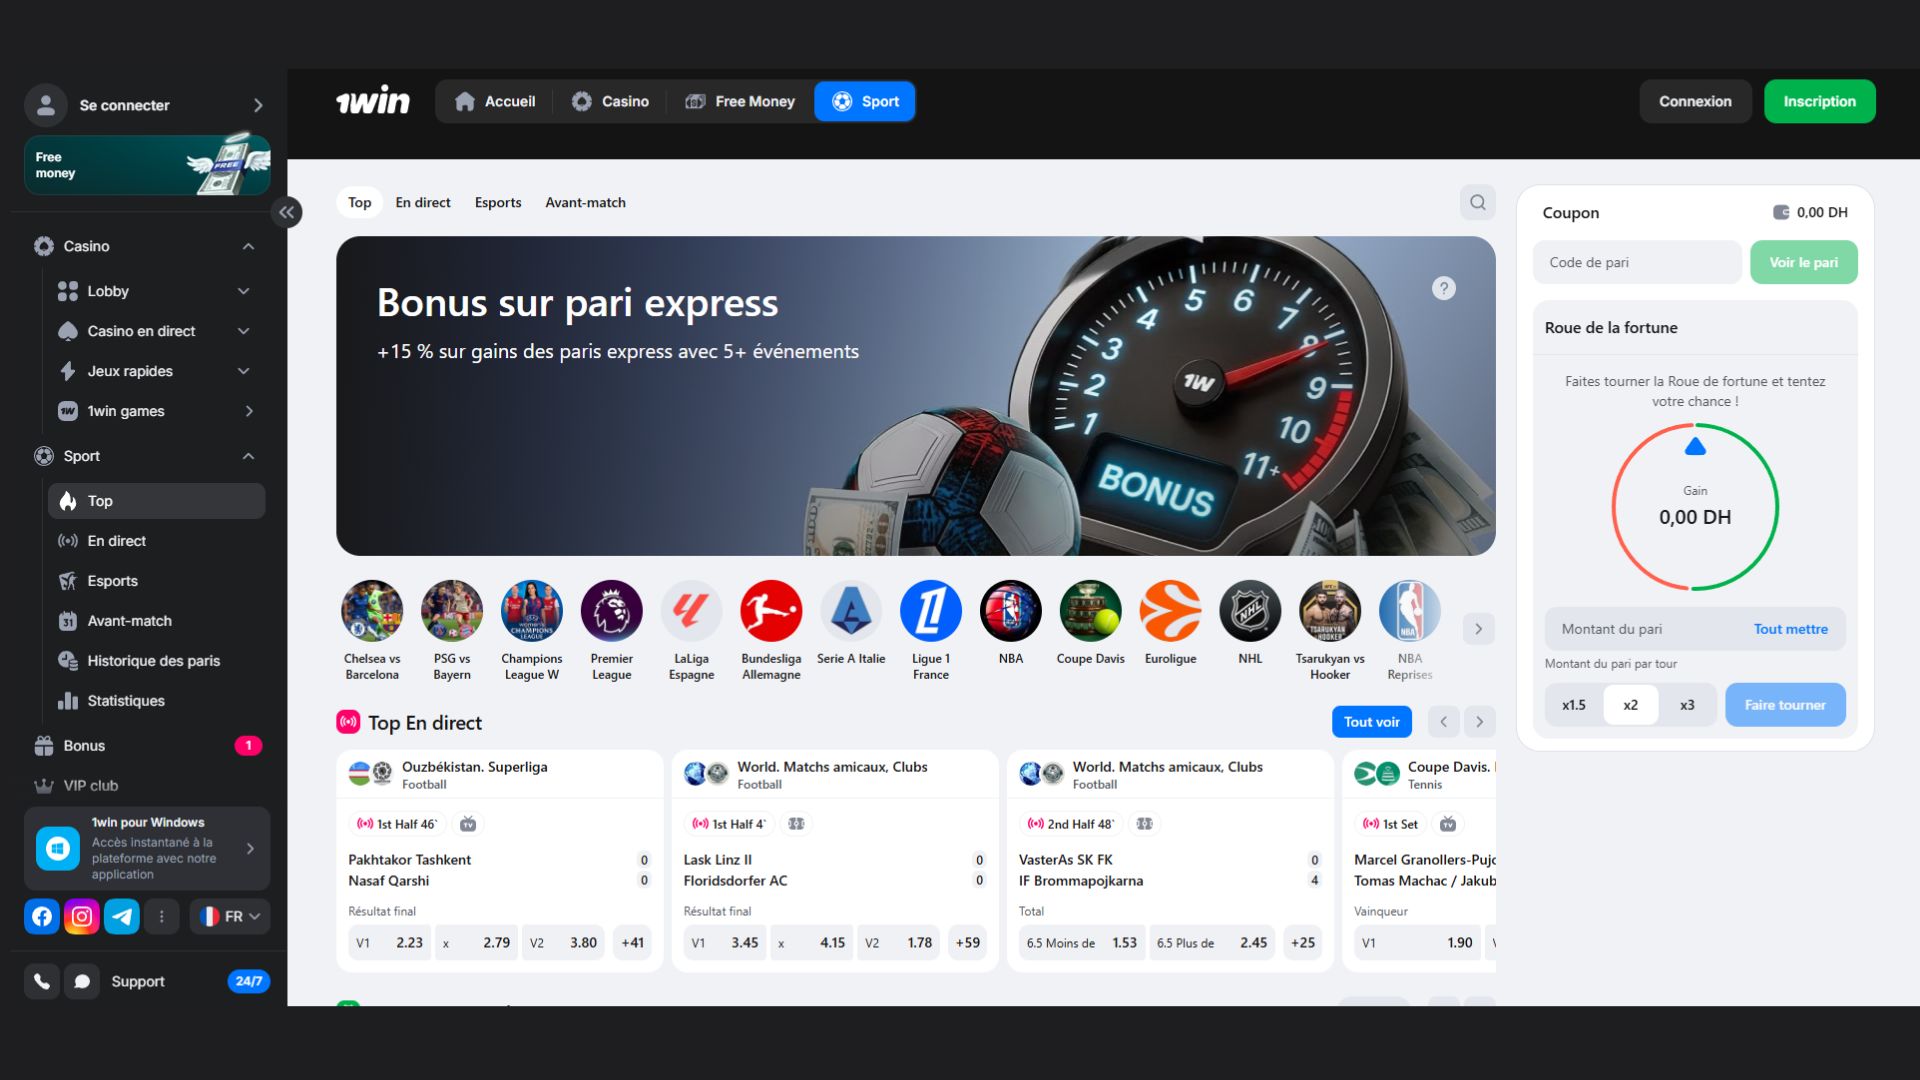
Task: Open the FR language dropdown
Action: click(230, 916)
